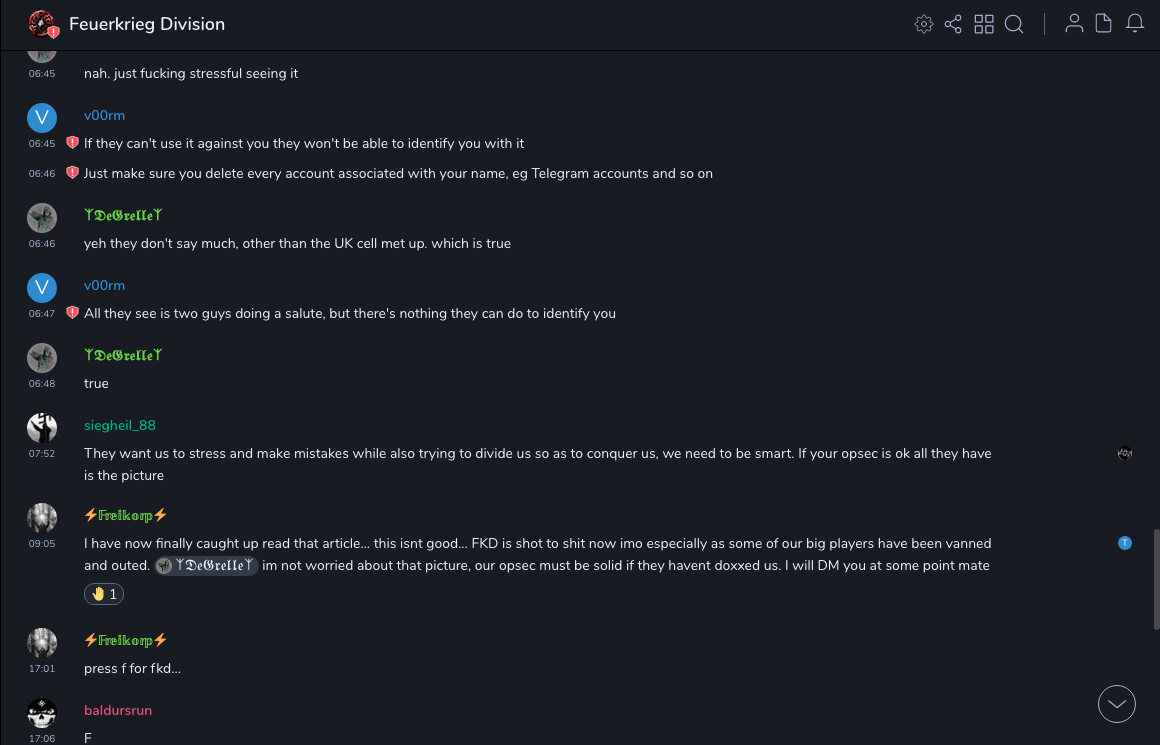Click the share icon in the header
Screen dimensions: 1160x745
point(953,24)
